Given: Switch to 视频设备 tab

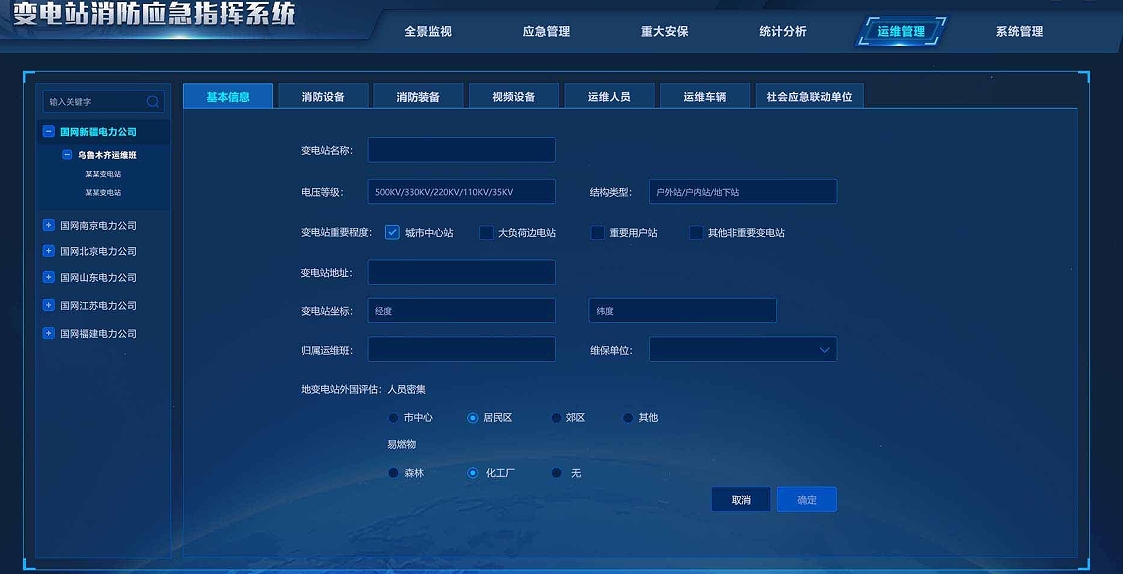Looking at the screenshot, I should coord(514,96).
